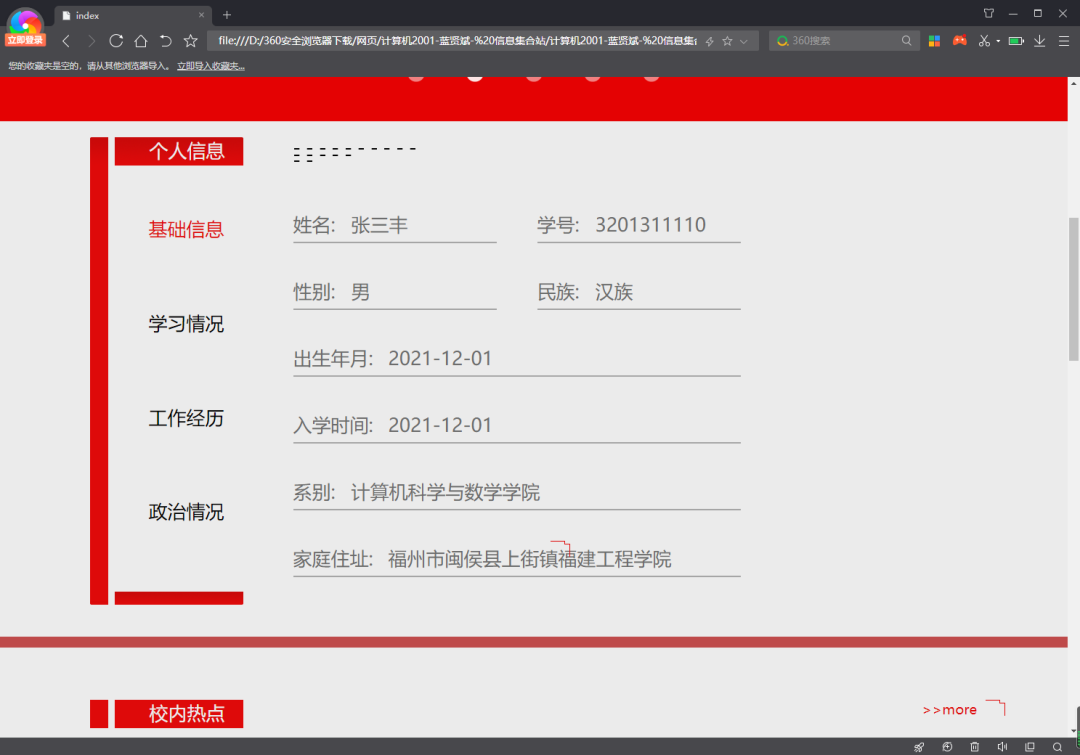Select the index tab
1080x755 pixels.
coord(132,15)
